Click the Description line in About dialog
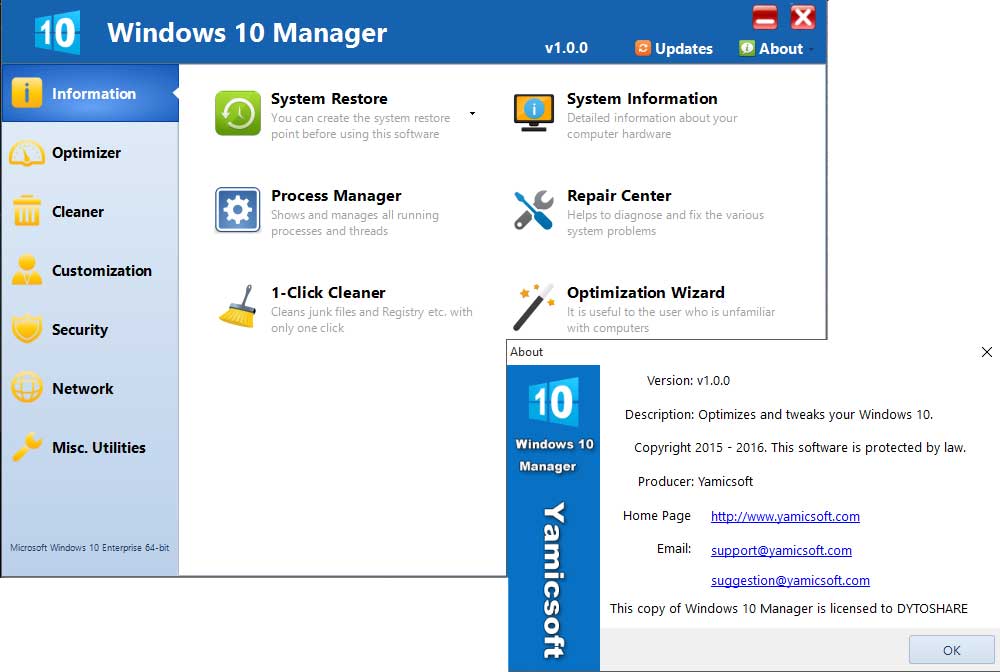 tap(779, 414)
